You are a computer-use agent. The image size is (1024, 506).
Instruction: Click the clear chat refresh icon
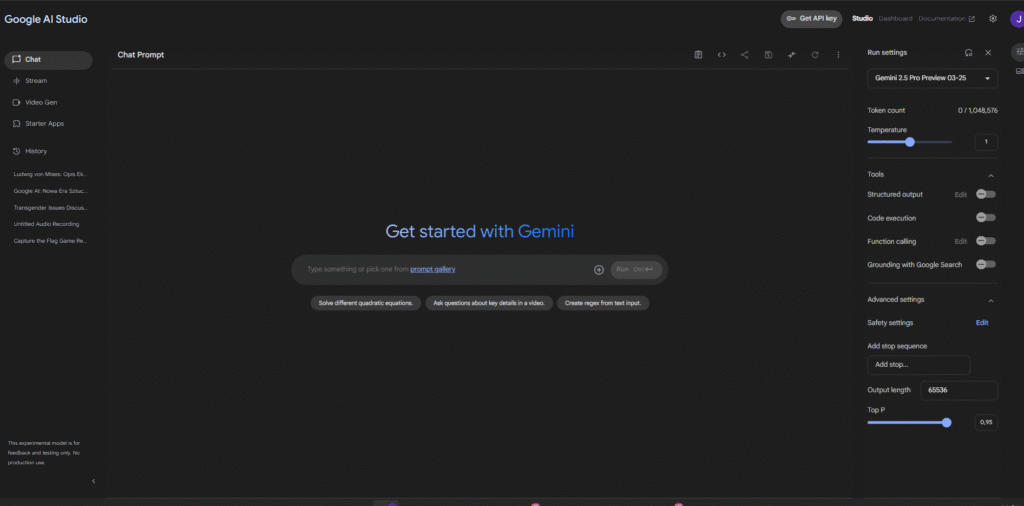(815, 55)
